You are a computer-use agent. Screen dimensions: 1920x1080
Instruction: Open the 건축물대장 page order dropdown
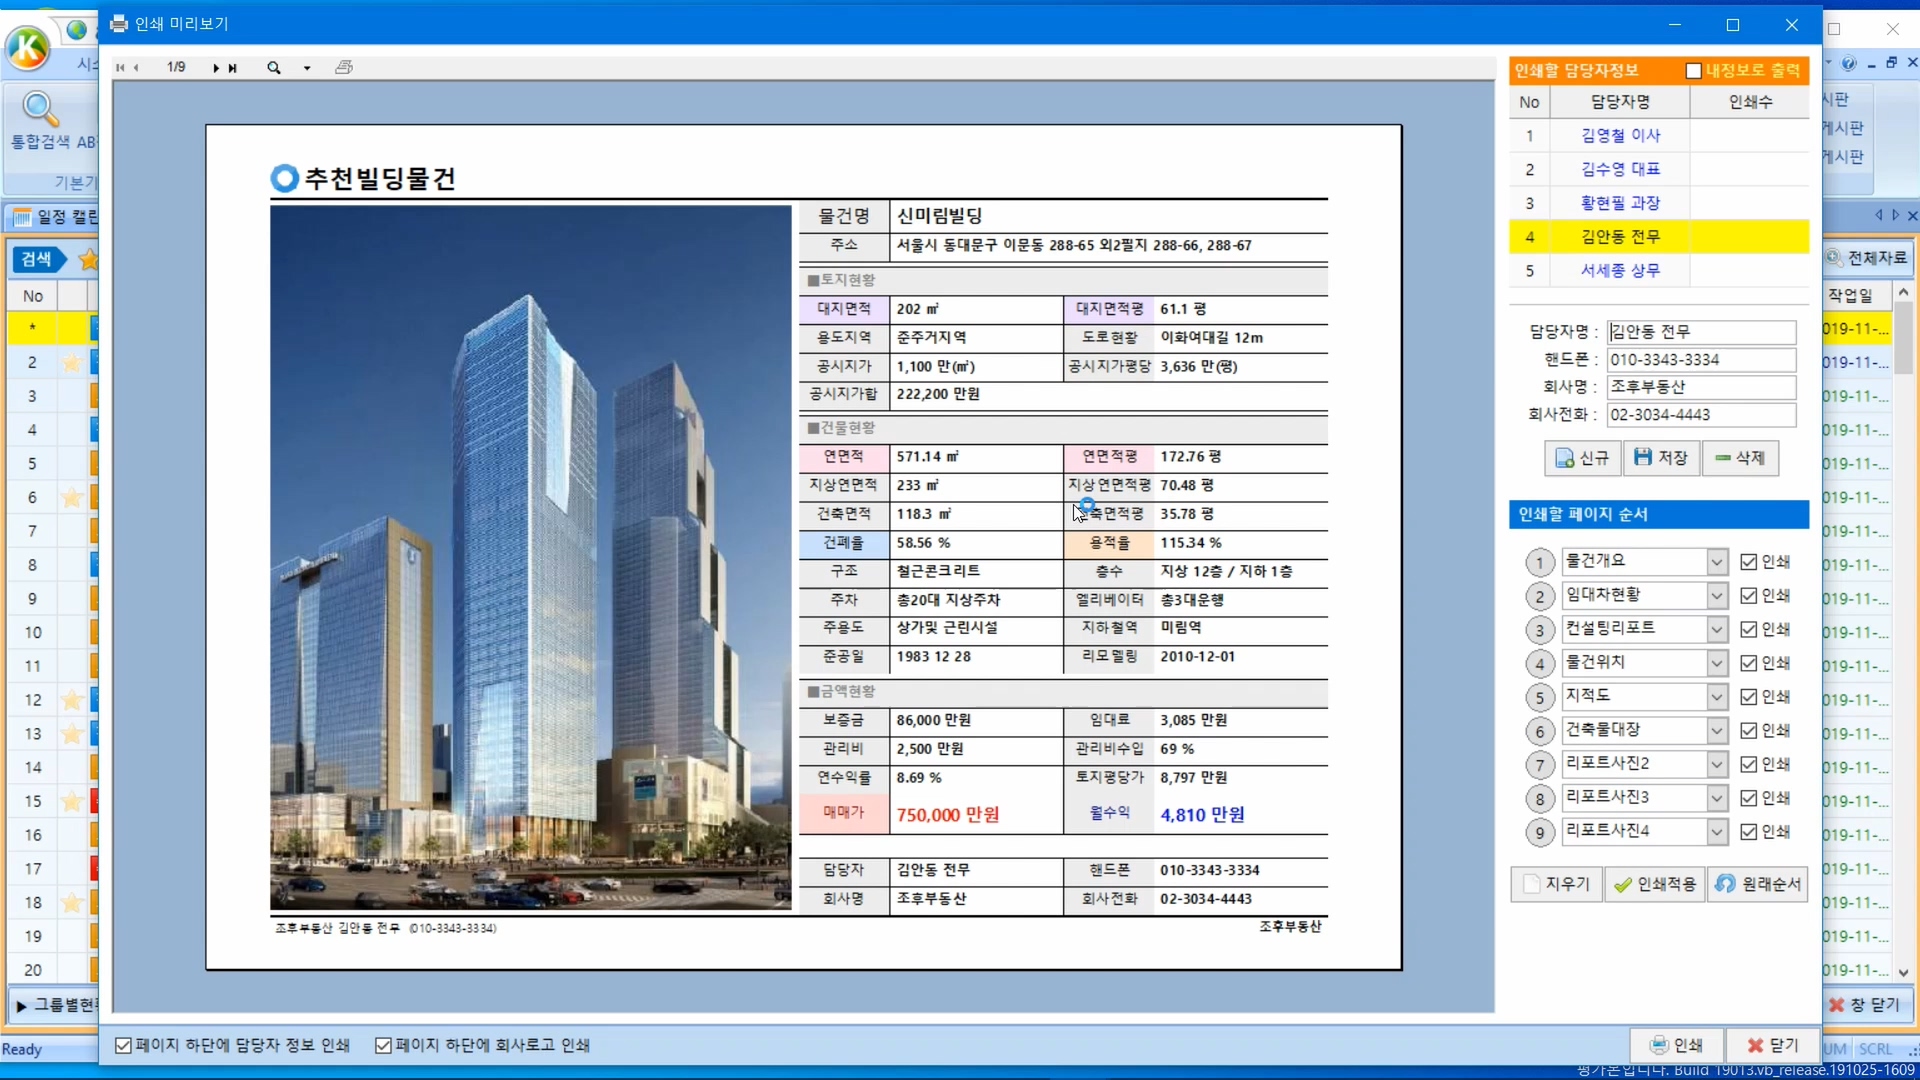[x=1716, y=731]
